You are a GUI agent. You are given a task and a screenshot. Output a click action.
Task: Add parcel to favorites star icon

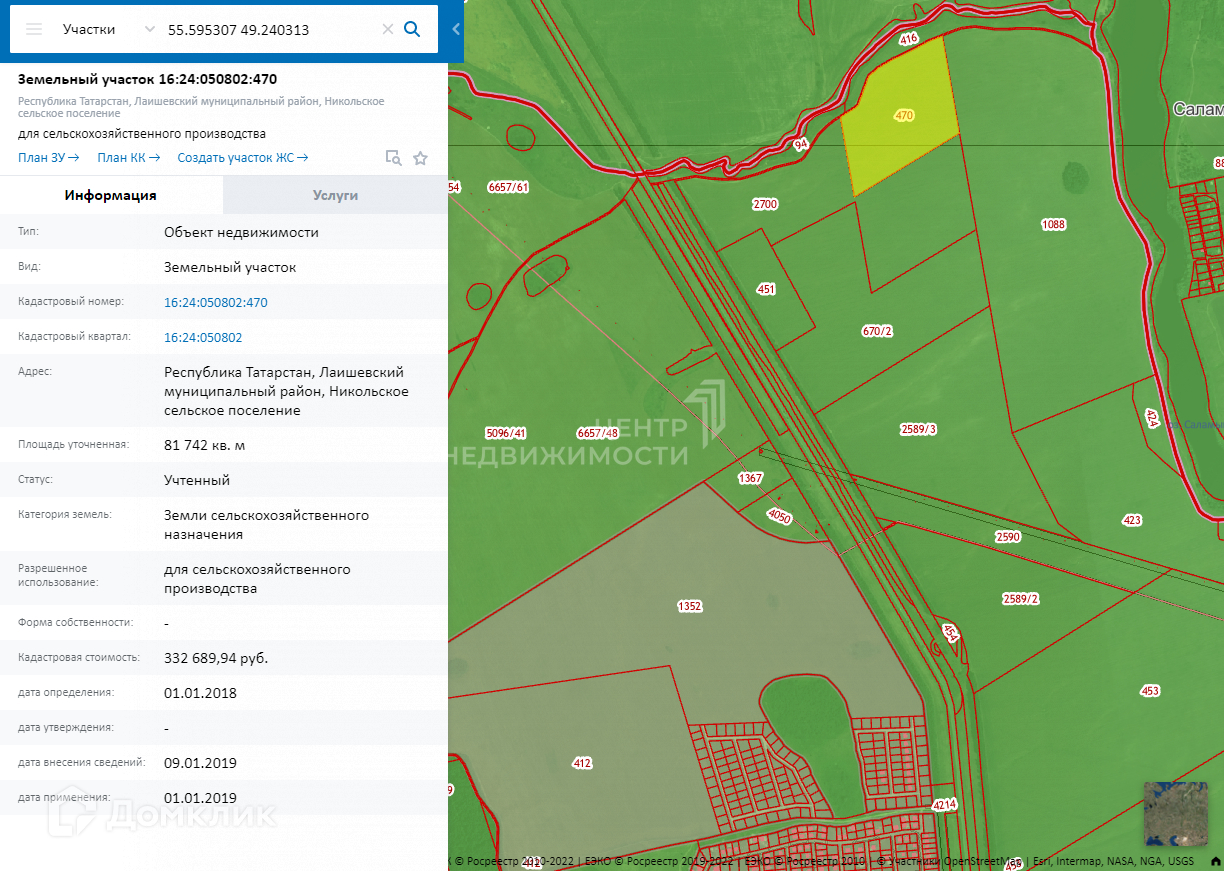421,158
